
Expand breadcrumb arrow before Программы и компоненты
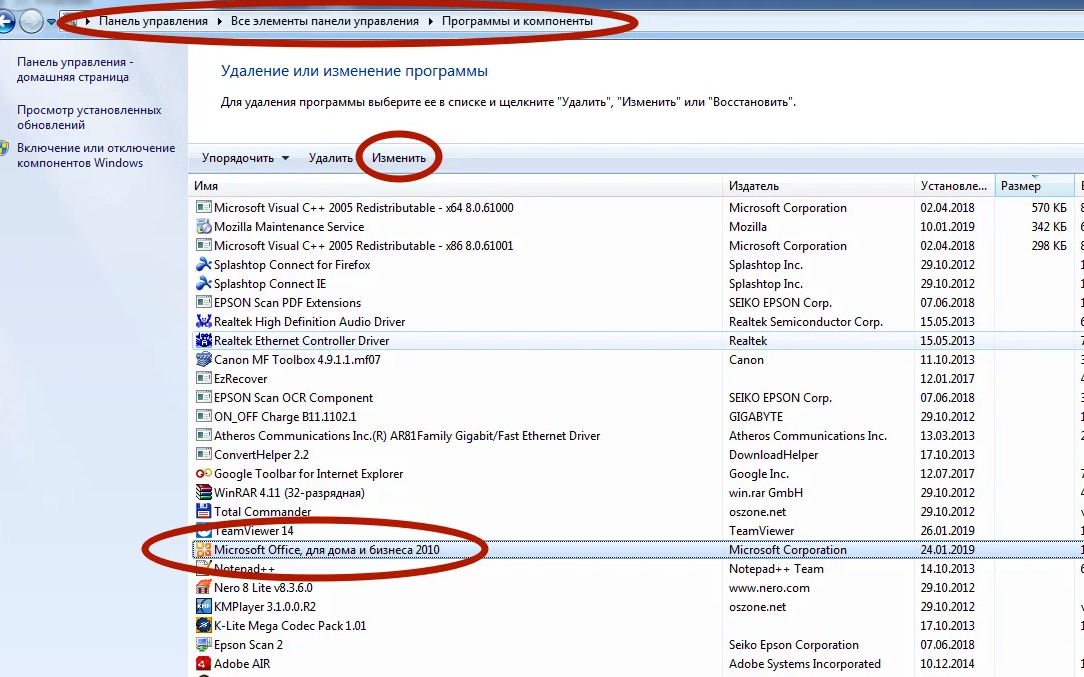pyautogui.click(x=431, y=21)
